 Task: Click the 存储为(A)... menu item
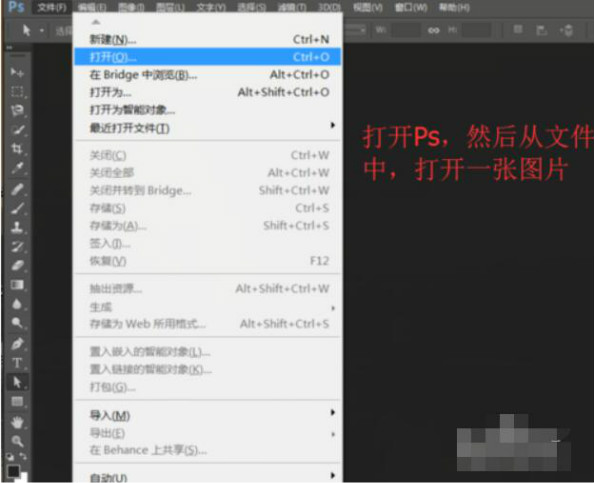point(208,226)
